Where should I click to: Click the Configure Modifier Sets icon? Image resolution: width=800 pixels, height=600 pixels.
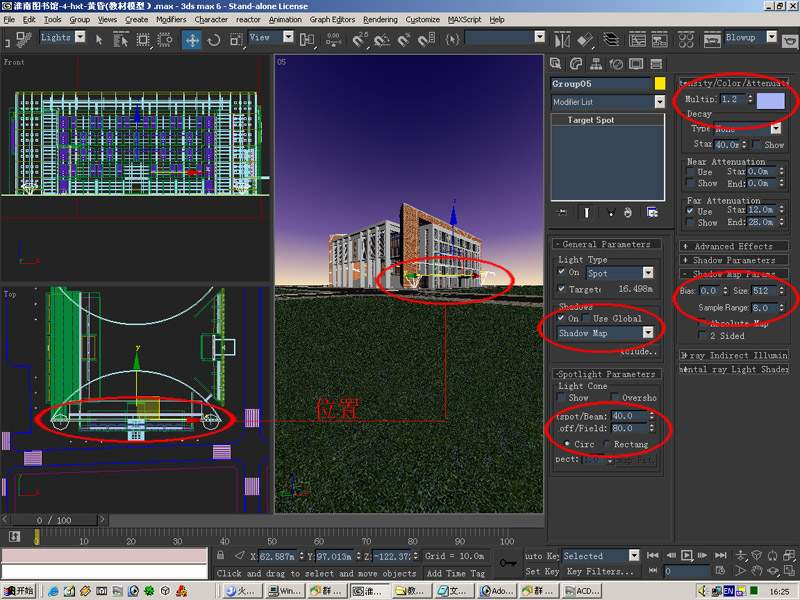pos(652,212)
